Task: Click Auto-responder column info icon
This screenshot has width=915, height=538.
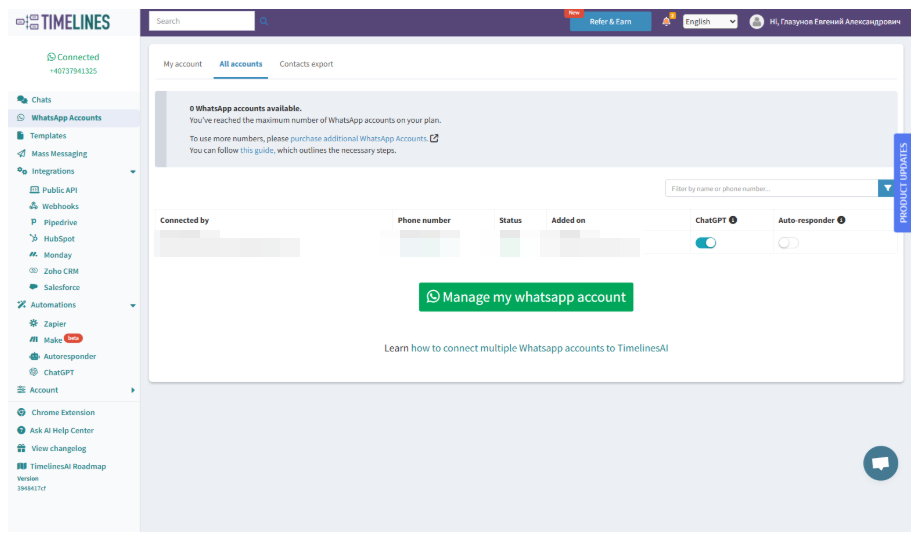Action: pyautogui.click(x=841, y=220)
